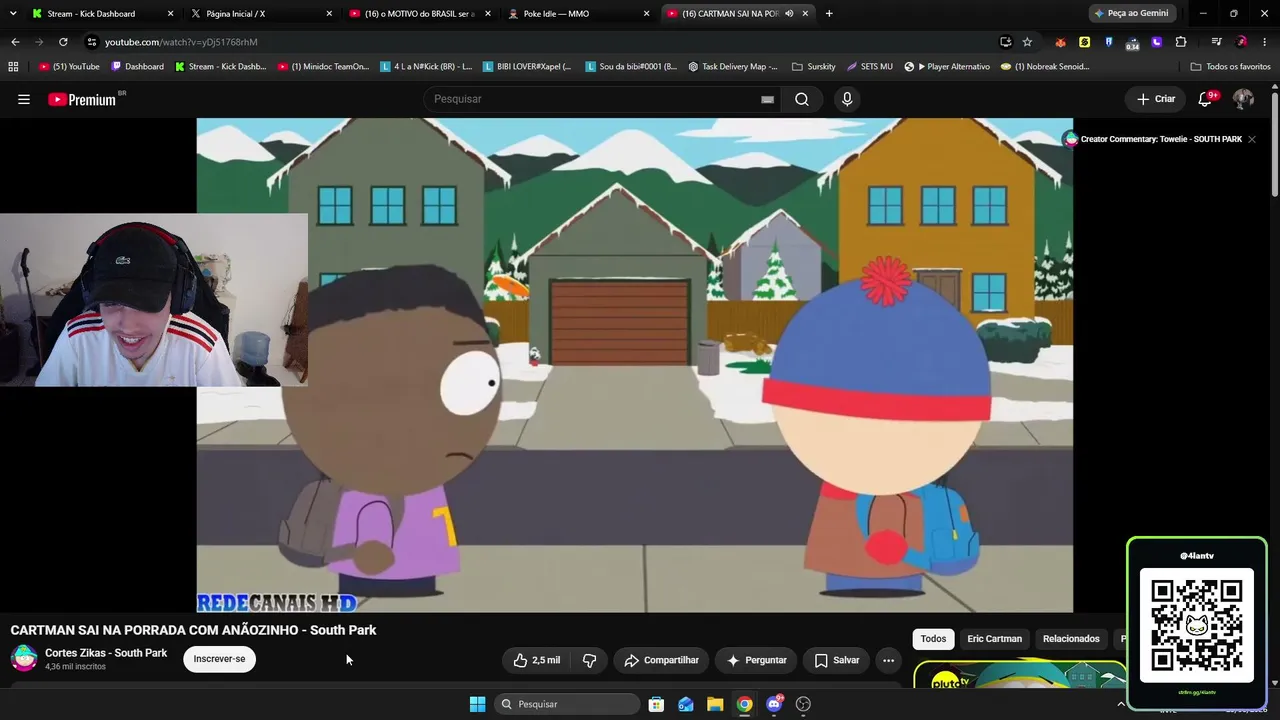Open Windows Start menu
This screenshot has width=1280, height=720.
[x=477, y=704]
